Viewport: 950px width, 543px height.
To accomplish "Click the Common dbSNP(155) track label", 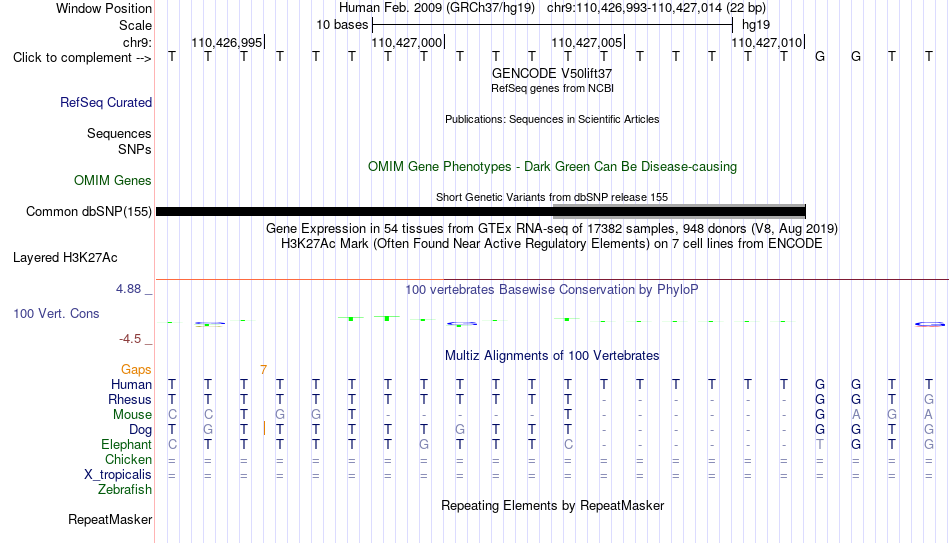I will coord(88,212).
